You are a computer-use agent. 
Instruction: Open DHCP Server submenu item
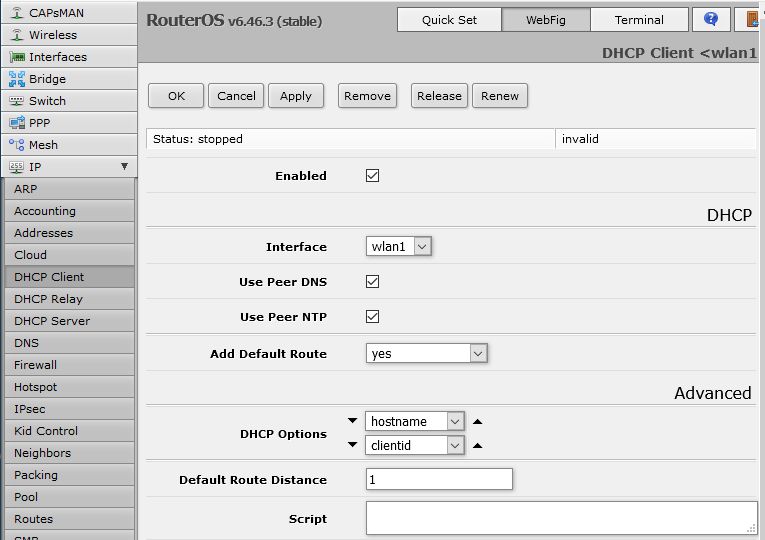70,320
